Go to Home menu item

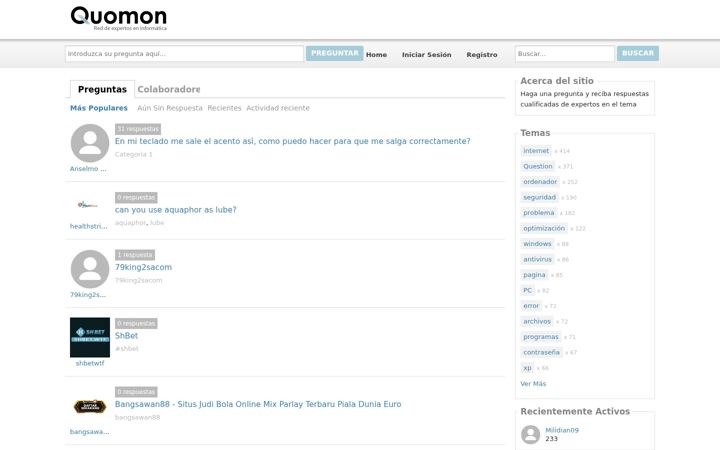click(x=376, y=55)
